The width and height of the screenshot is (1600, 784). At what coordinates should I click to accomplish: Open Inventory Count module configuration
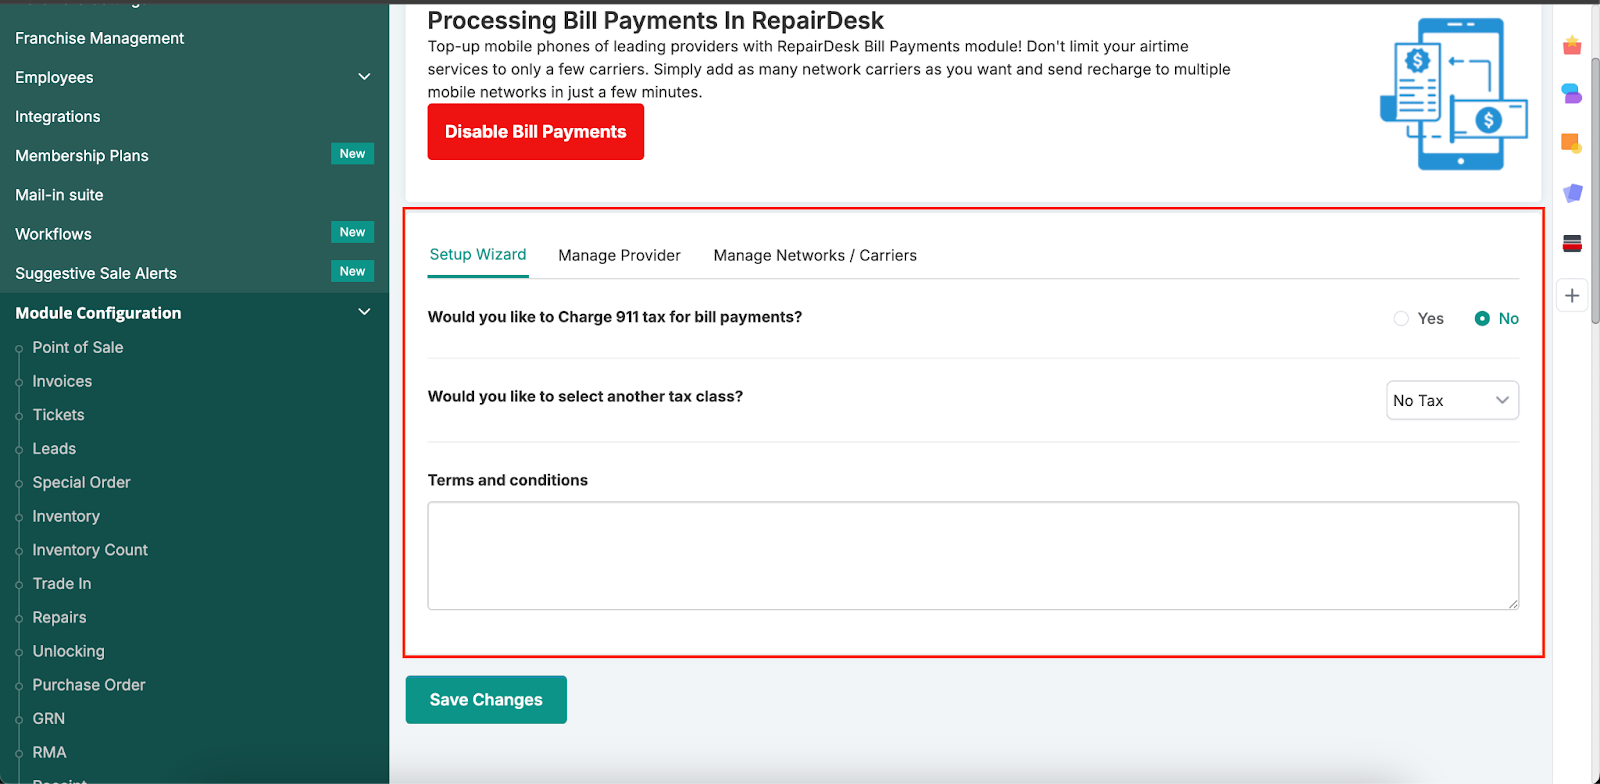(90, 550)
